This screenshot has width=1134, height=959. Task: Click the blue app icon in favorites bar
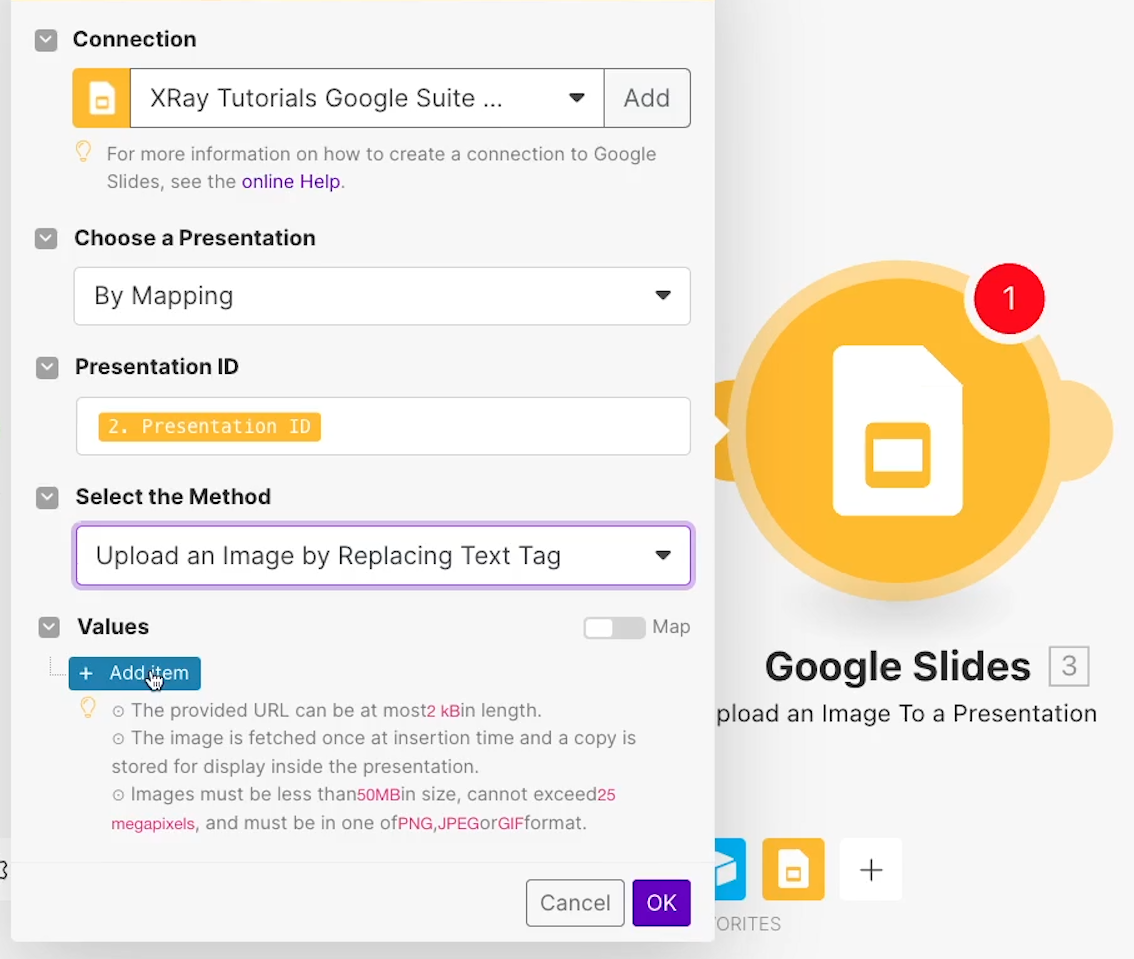click(730, 869)
